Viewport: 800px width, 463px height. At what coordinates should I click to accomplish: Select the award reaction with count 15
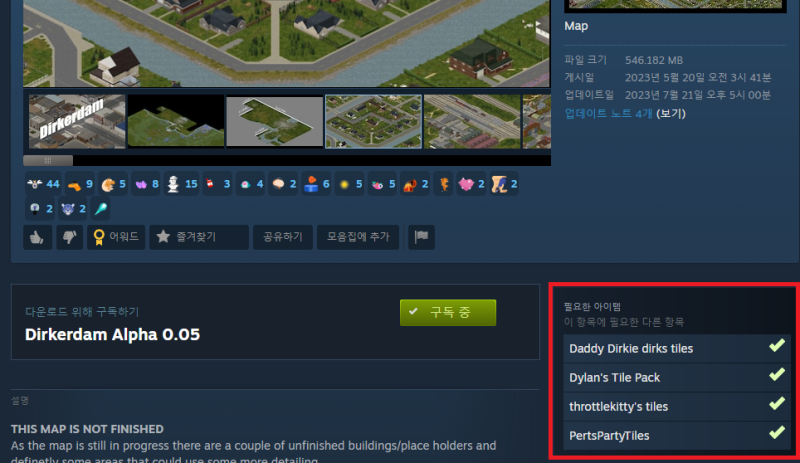pos(182,184)
